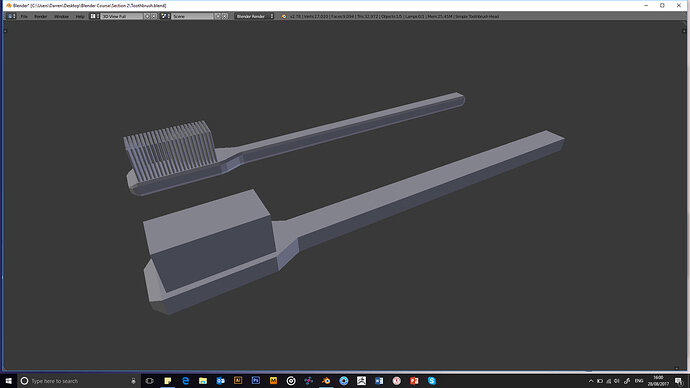This screenshot has height=388, width=690.
Task: Open the Render menu
Action: (40, 16)
